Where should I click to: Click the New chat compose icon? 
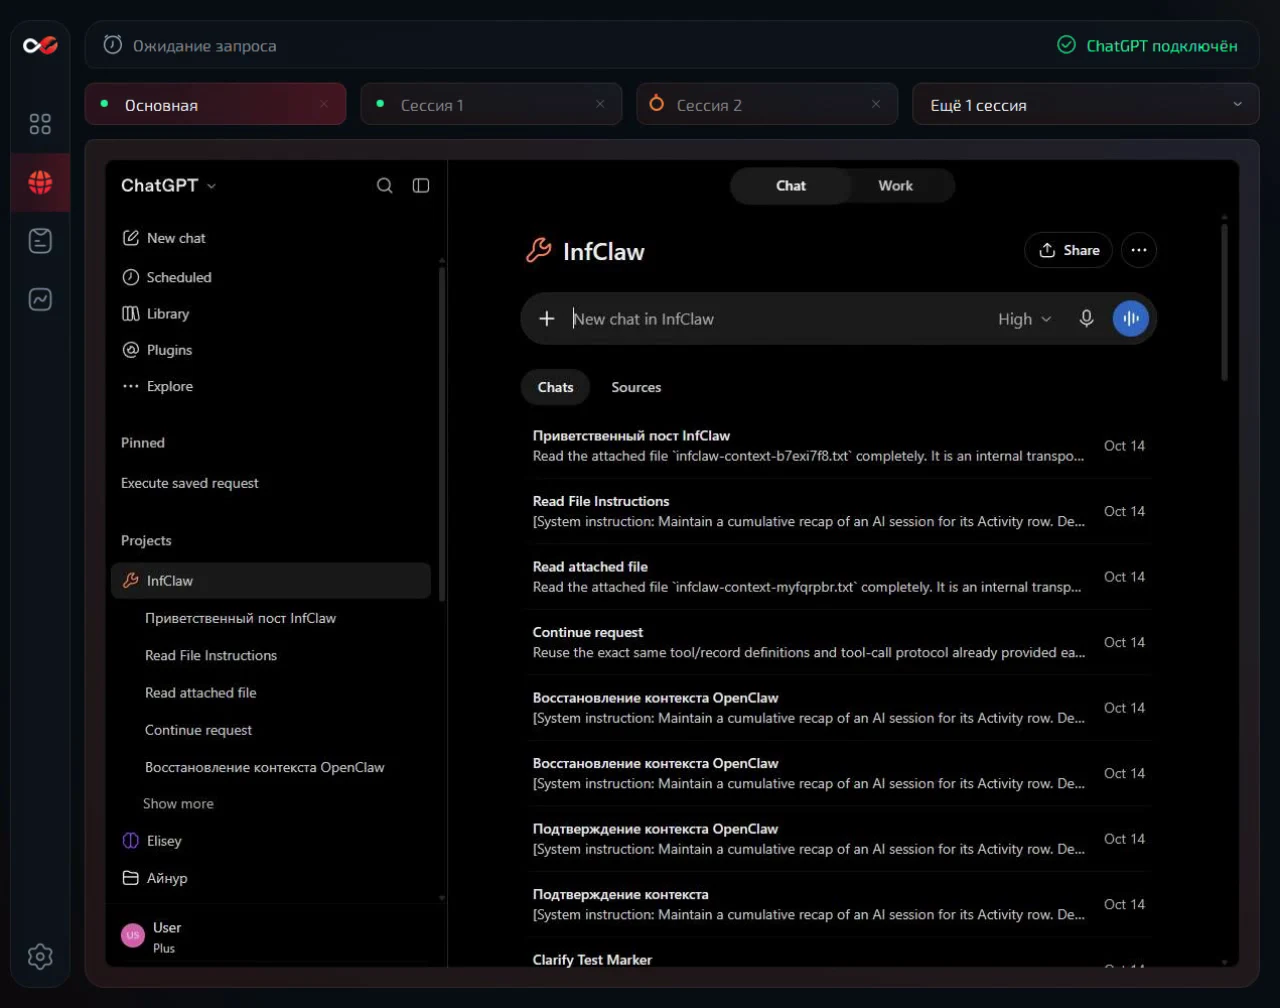point(130,238)
